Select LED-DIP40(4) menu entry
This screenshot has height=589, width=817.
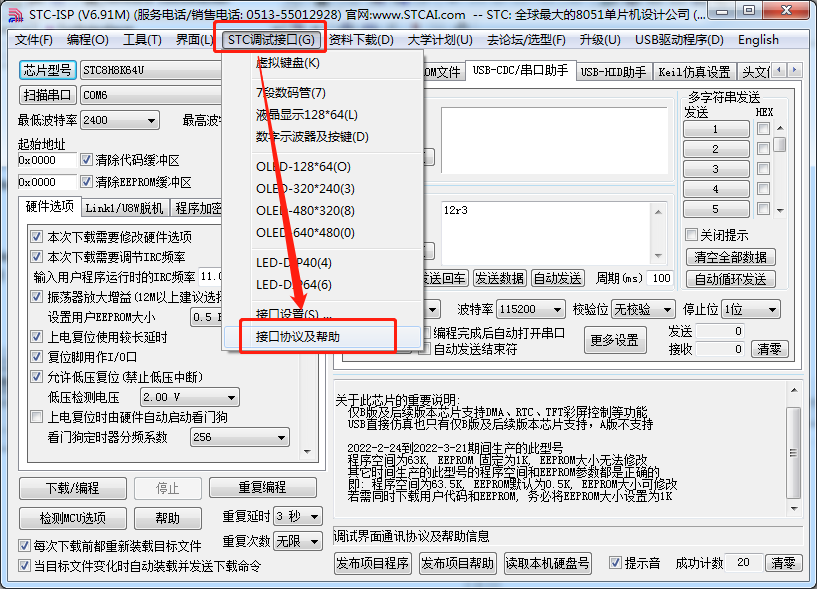[322, 263]
